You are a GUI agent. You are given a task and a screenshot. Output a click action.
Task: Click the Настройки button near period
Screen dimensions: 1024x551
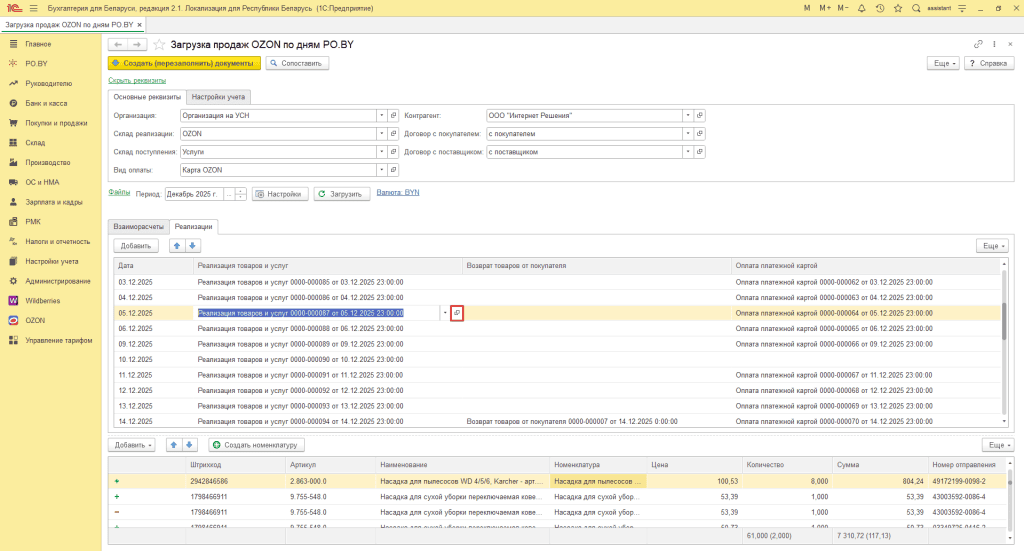tap(280, 195)
